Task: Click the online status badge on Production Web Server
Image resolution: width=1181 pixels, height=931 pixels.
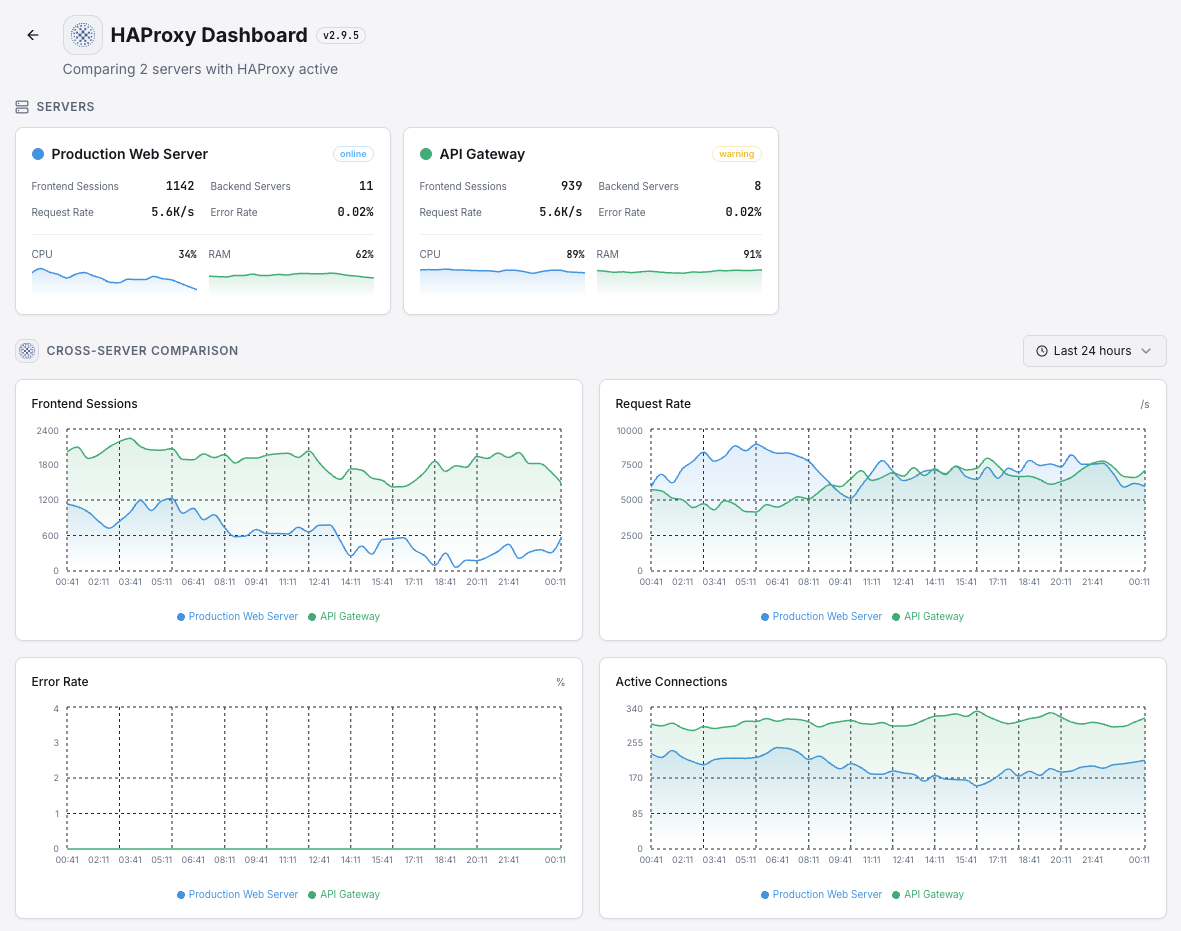Action: [x=353, y=154]
